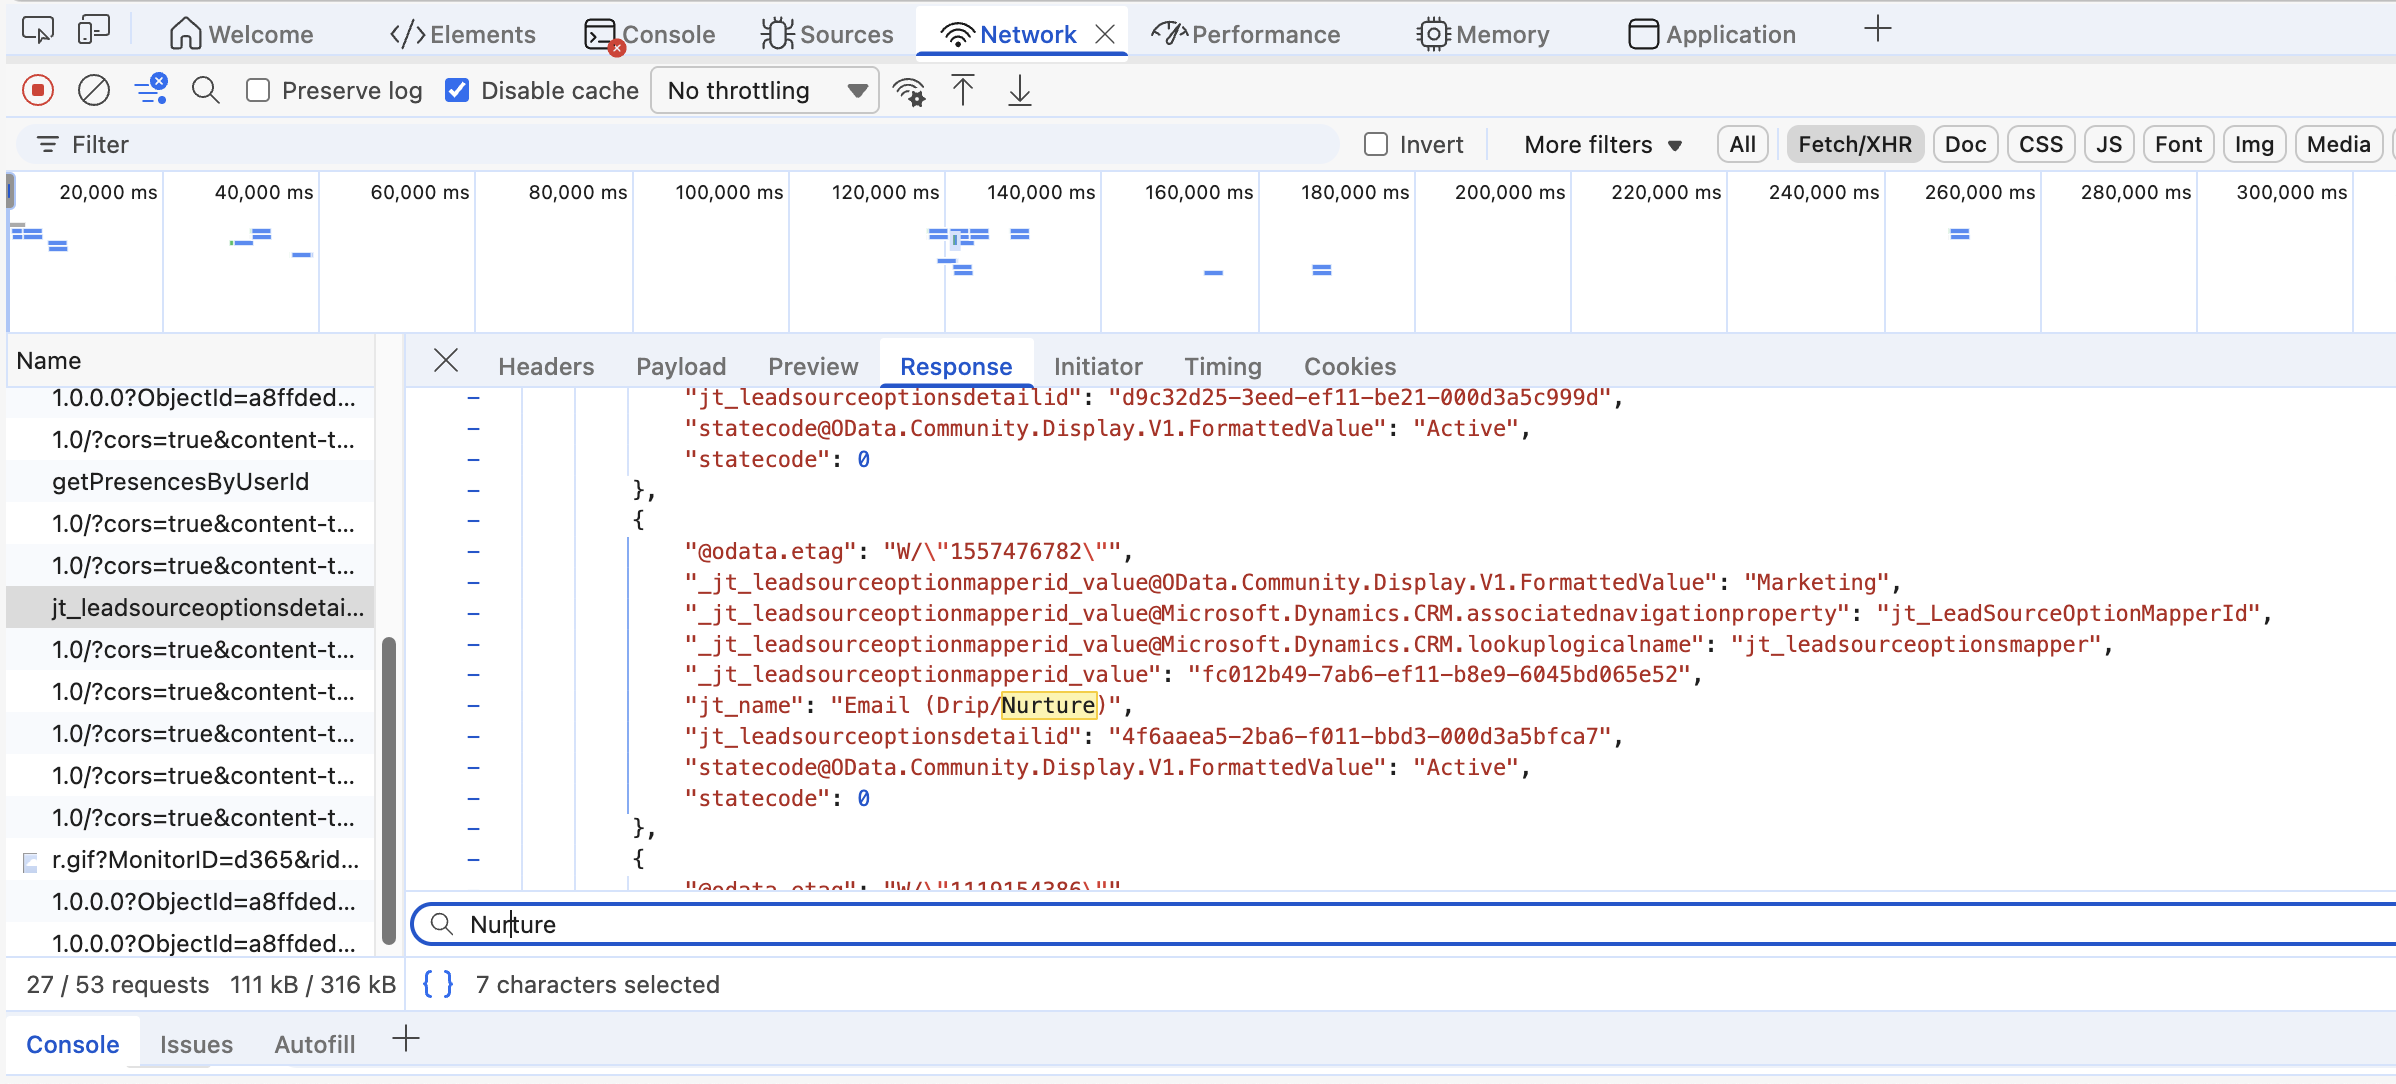Export requests with download arrow icon
The width and height of the screenshot is (2396, 1084).
click(1018, 90)
